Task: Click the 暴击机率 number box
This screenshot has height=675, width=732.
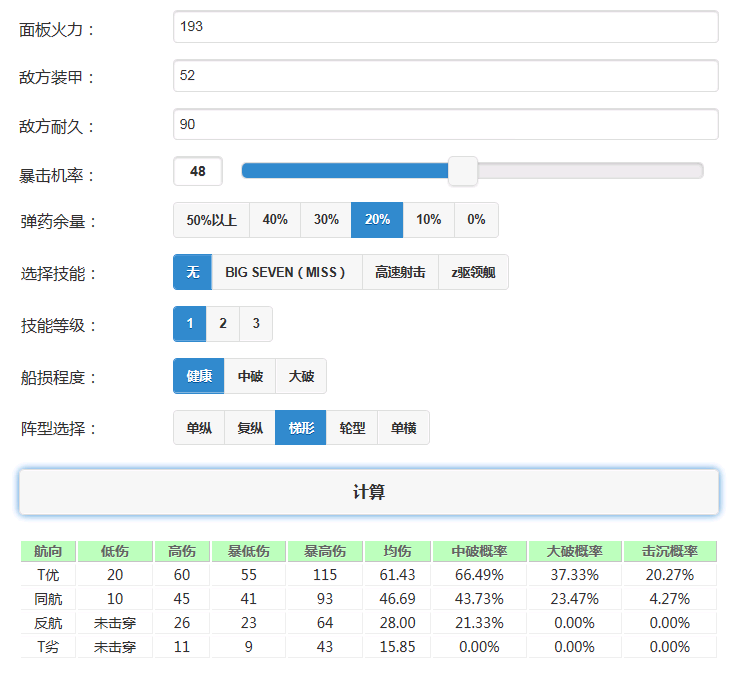Action: [x=198, y=171]
